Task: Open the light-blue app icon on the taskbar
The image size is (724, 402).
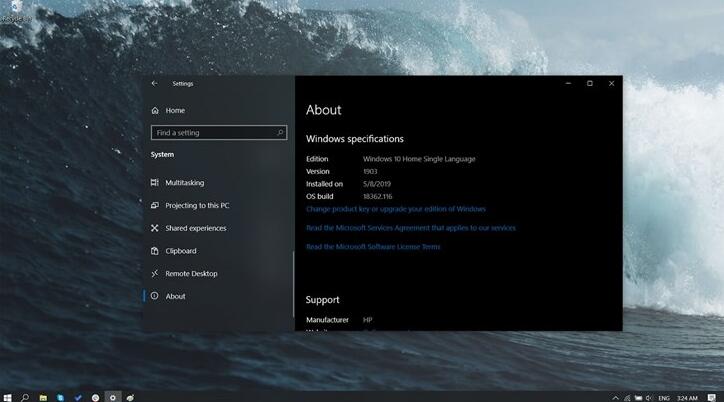Action: tap(60, 397)
